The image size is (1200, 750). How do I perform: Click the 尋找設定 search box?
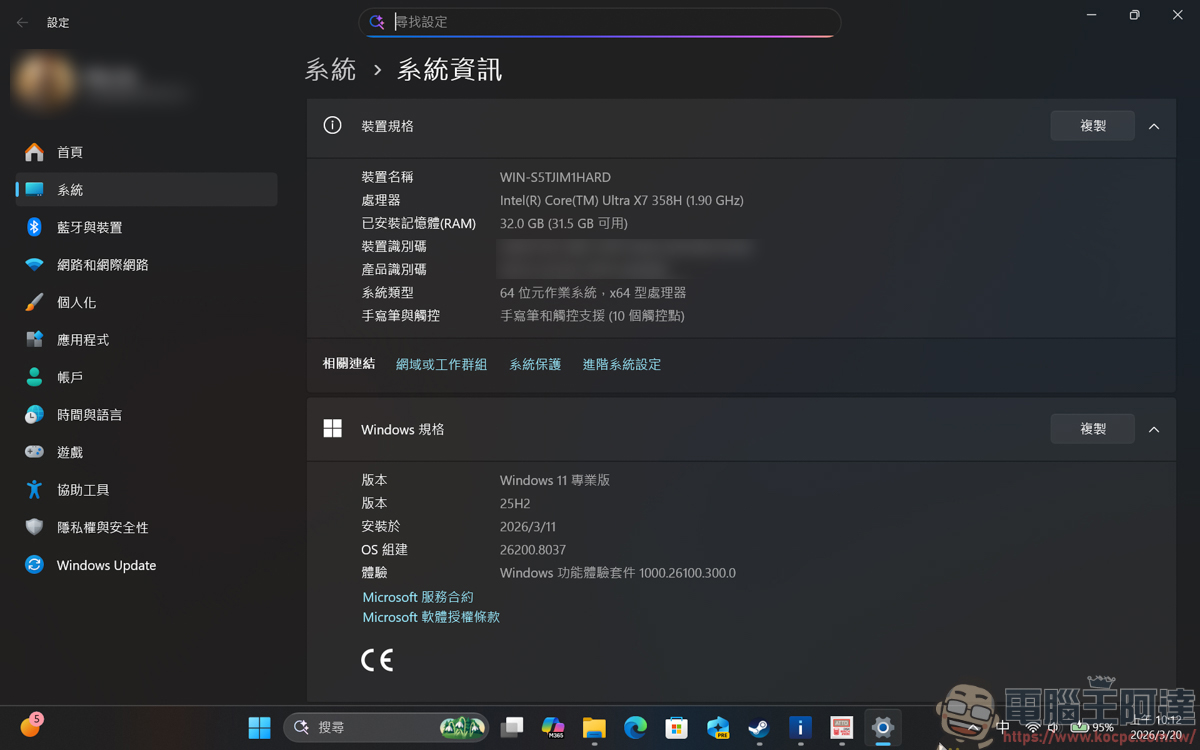(600, 22)
